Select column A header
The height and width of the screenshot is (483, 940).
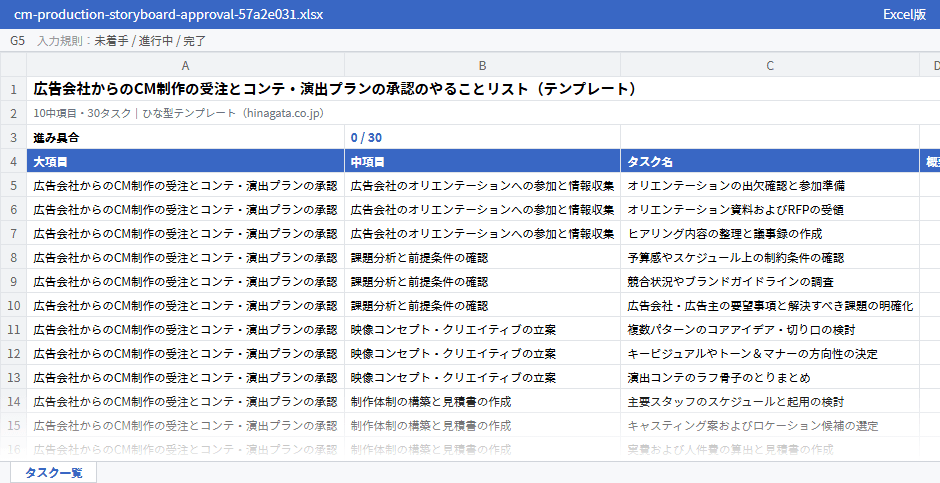point(185,65)
